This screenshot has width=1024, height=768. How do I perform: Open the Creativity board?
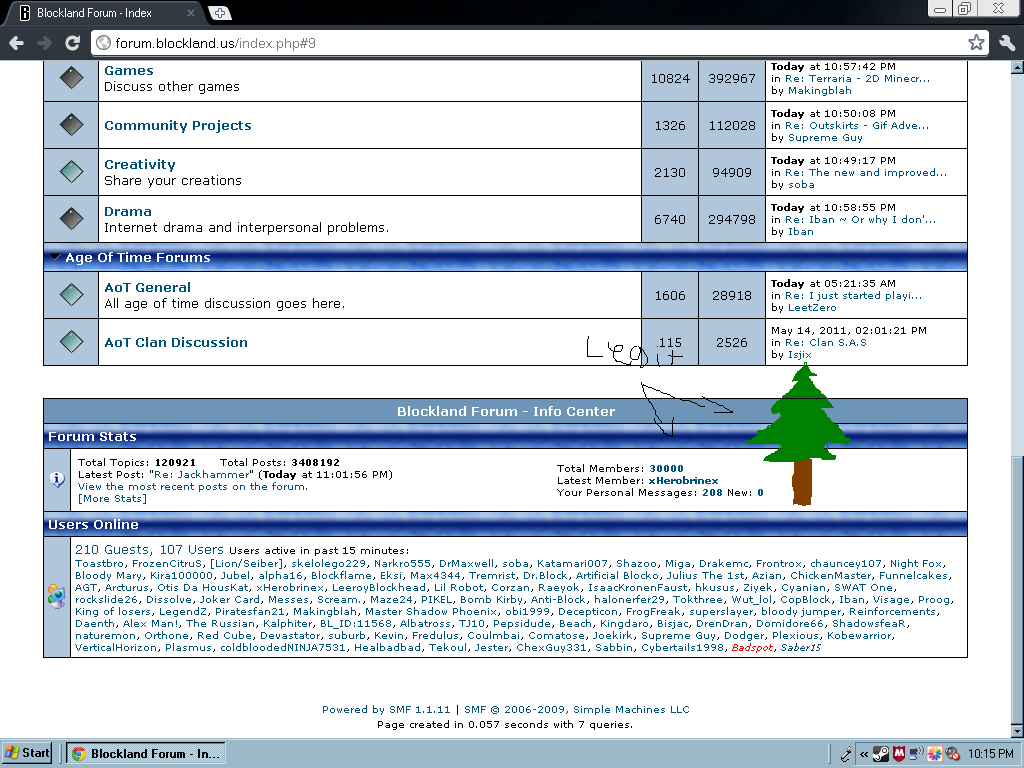point(140,165)
